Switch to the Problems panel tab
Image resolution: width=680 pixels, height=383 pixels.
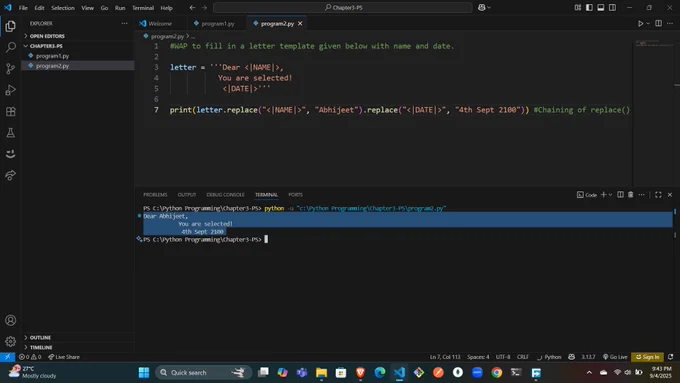tap(155, 195)
